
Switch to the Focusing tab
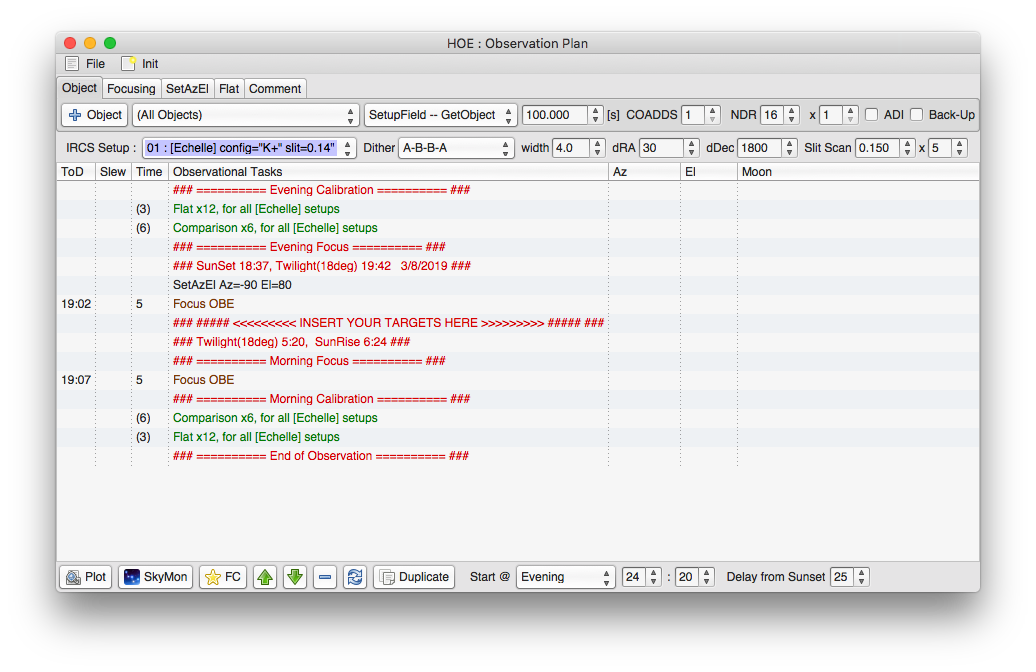click(x=131, y=88)
